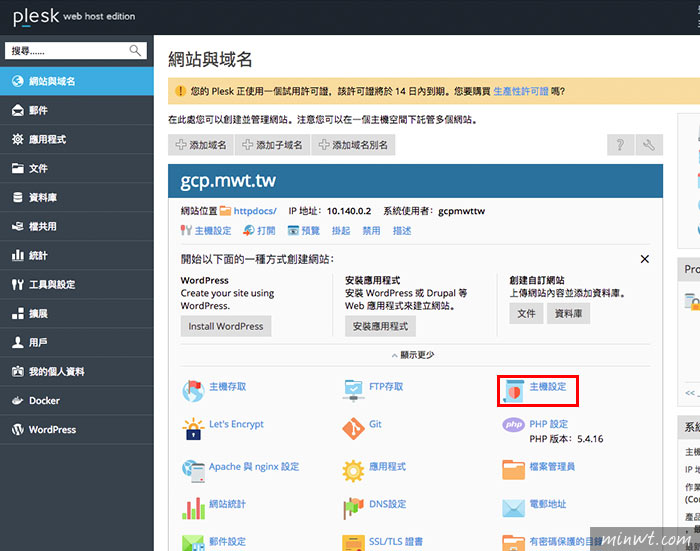This screenshot has width=700, height=551.
Task: Collapse options with 顯示更少
Action: [x=413, y=355]
